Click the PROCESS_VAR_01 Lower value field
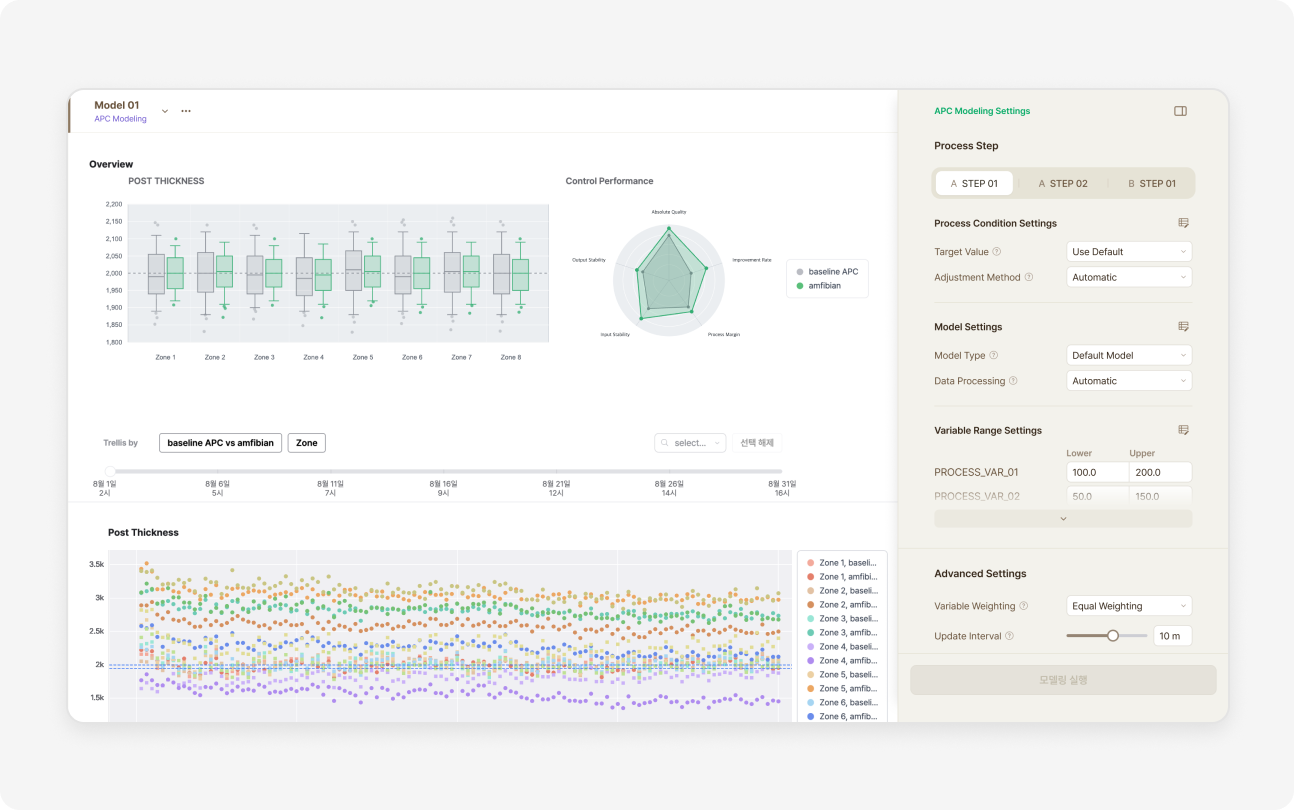The image size is (1294, 810). pos(1097,472)
